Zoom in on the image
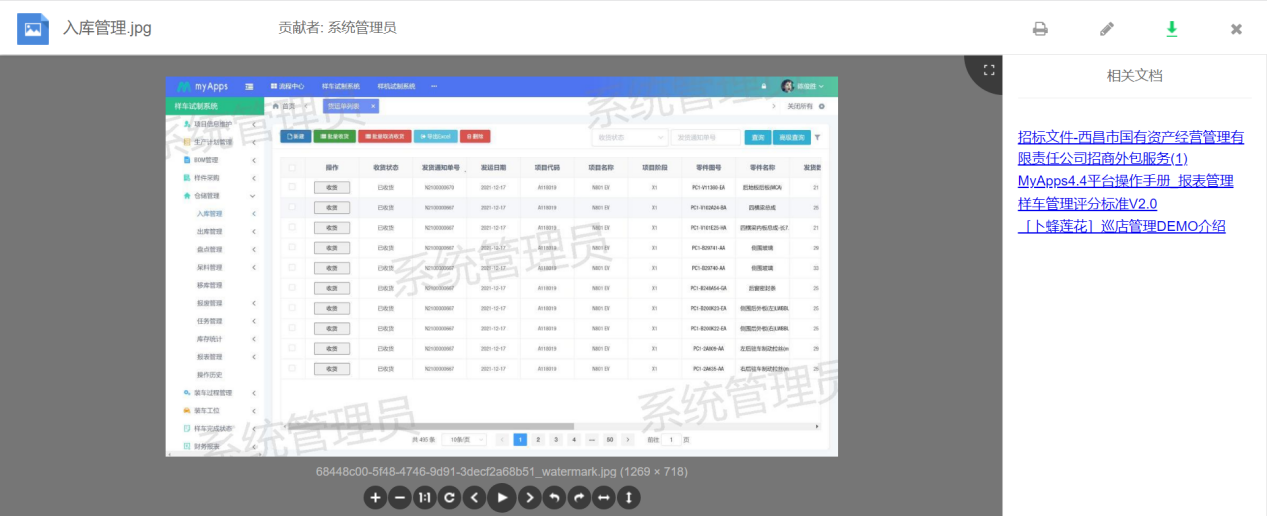The height and width of the screenshot is (516, 1267). (375, 497)
